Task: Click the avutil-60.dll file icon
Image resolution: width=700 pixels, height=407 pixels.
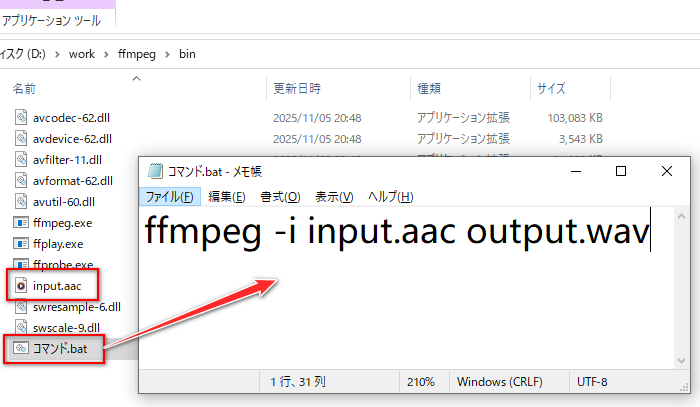Action: 21,201
